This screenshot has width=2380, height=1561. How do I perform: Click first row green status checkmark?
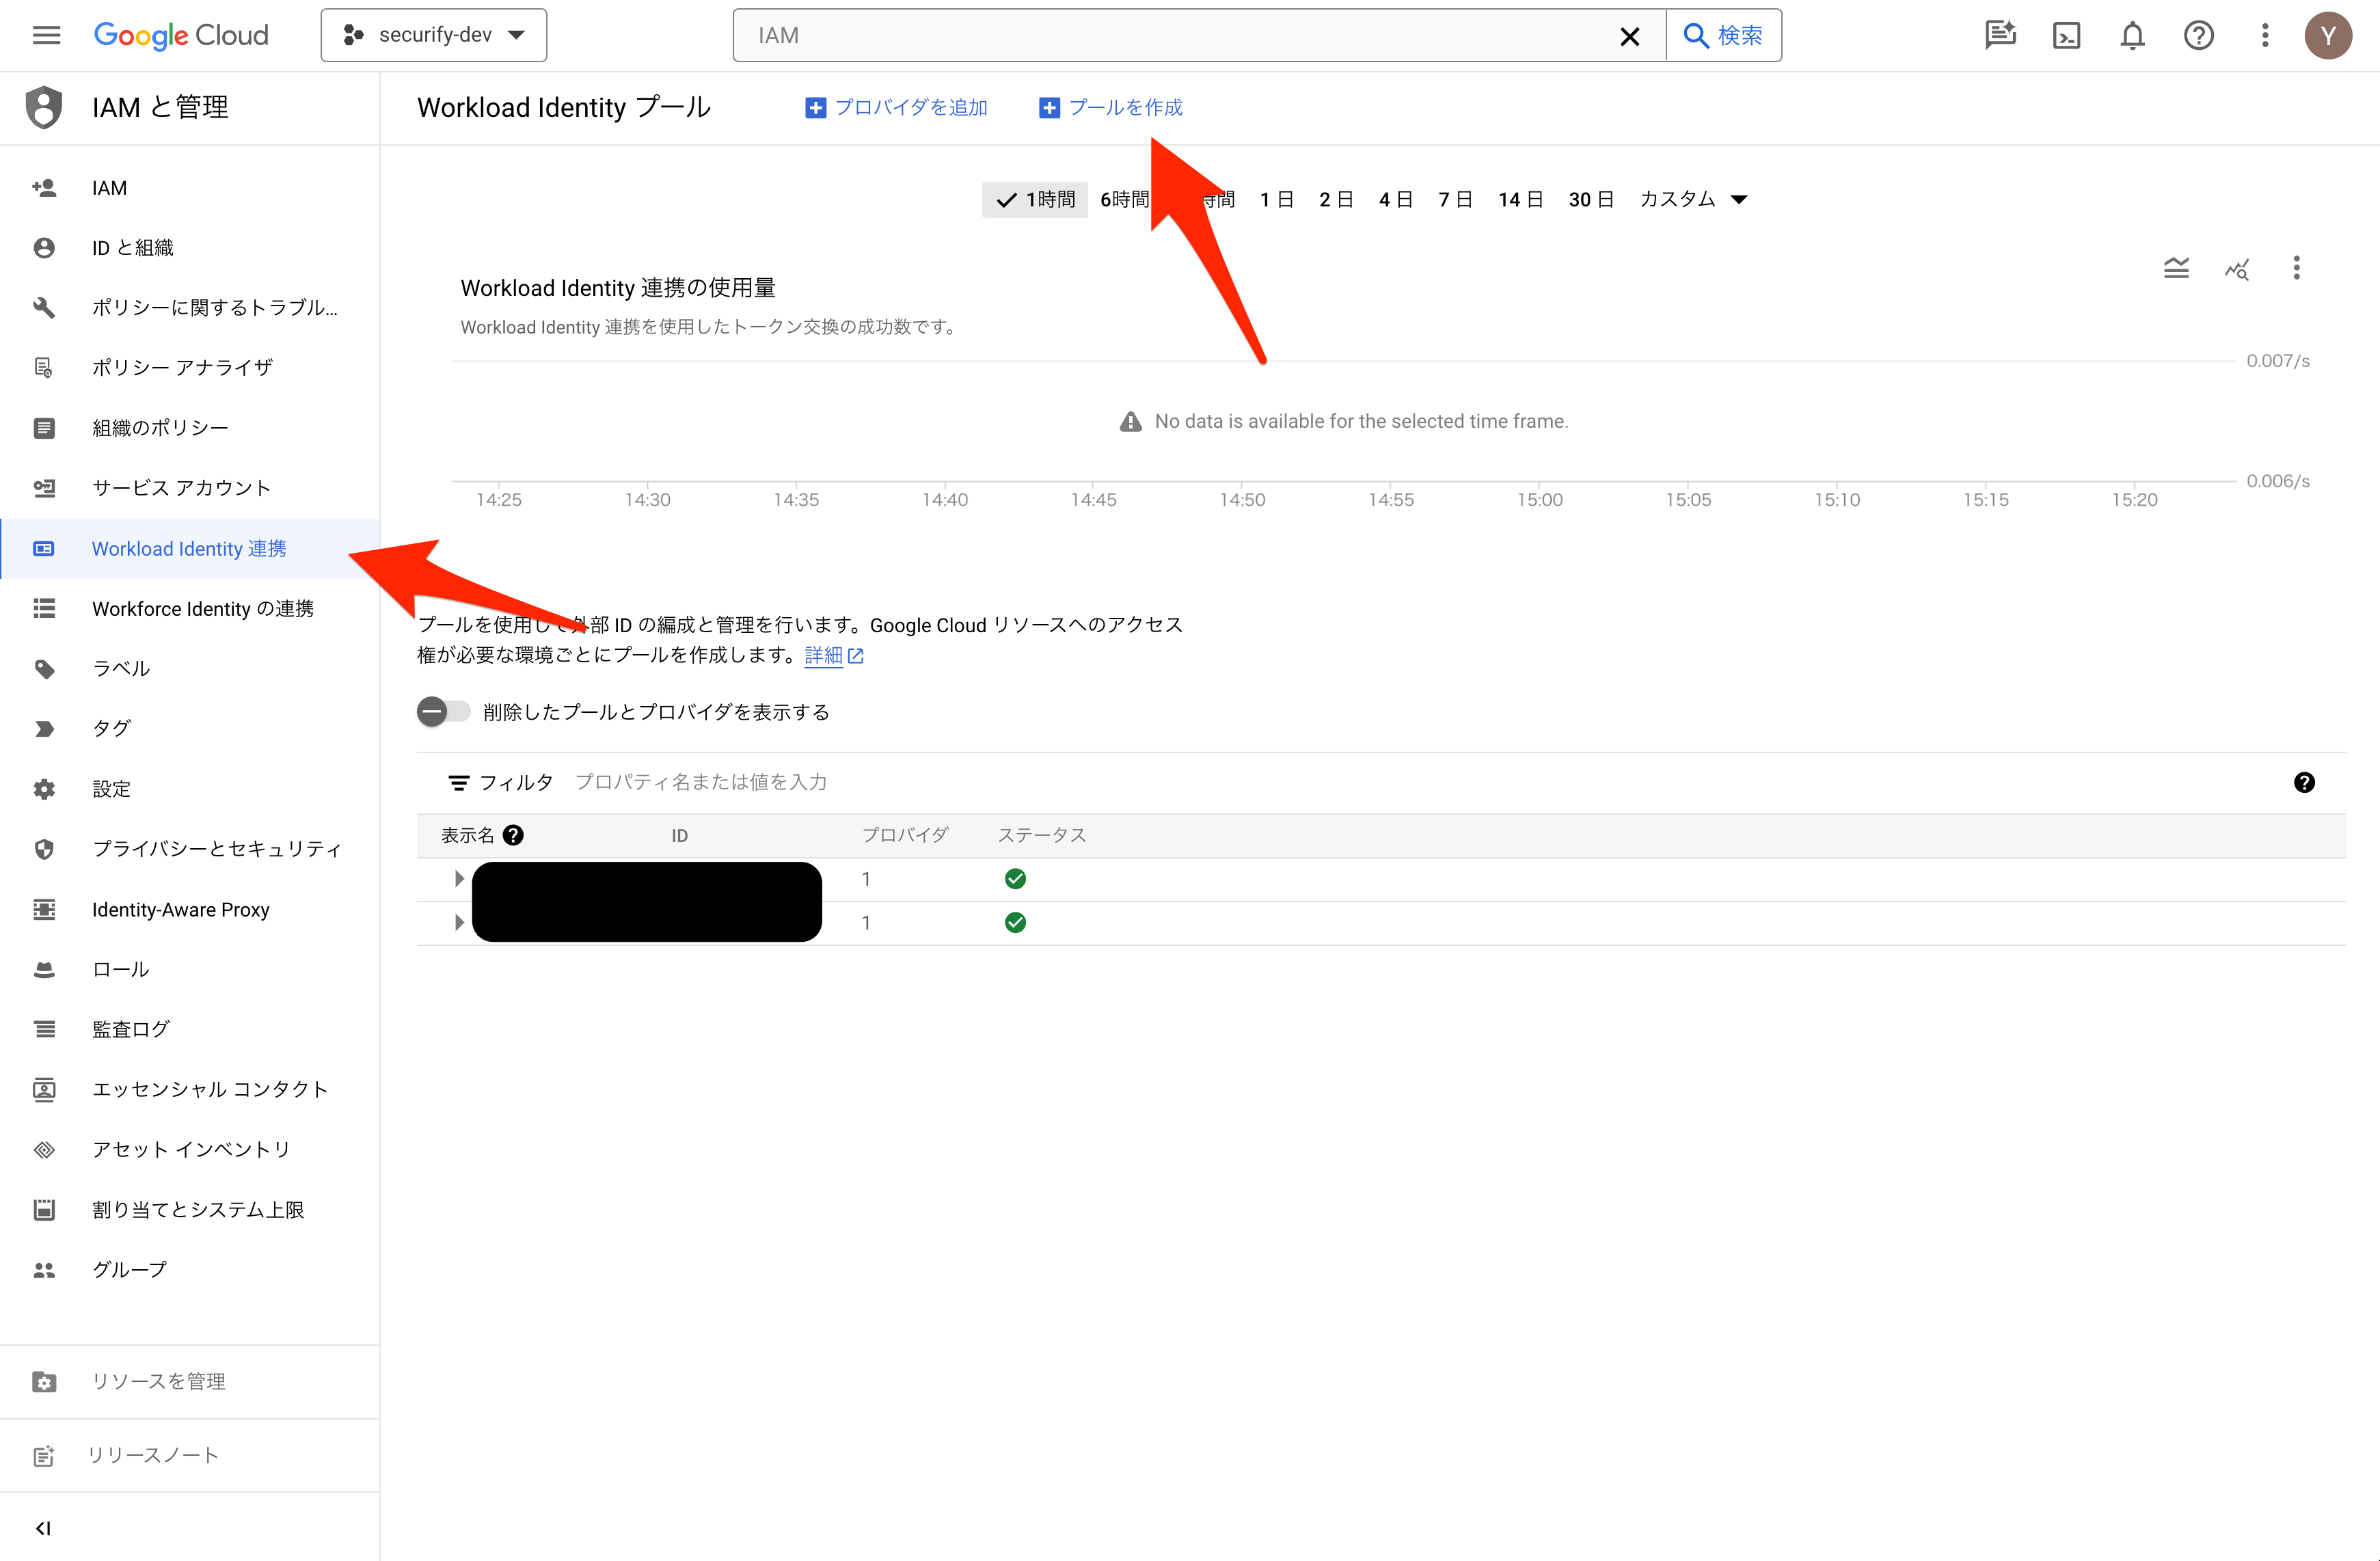coord(1015,879)
